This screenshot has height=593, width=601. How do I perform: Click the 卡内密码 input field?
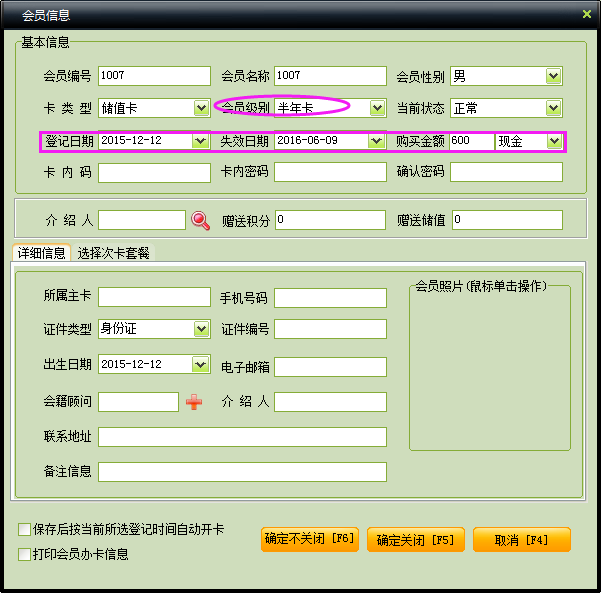tap(330, 172)
